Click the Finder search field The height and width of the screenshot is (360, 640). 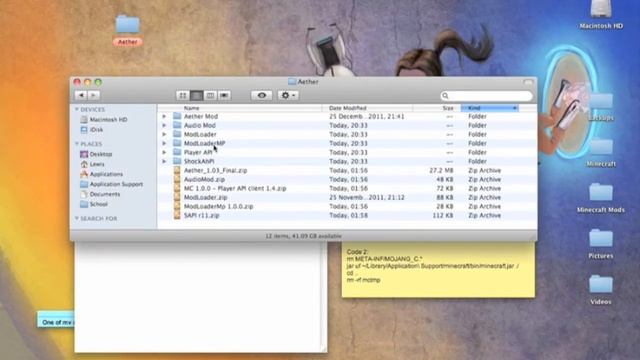pyautogui.click(x=487, y=96)
